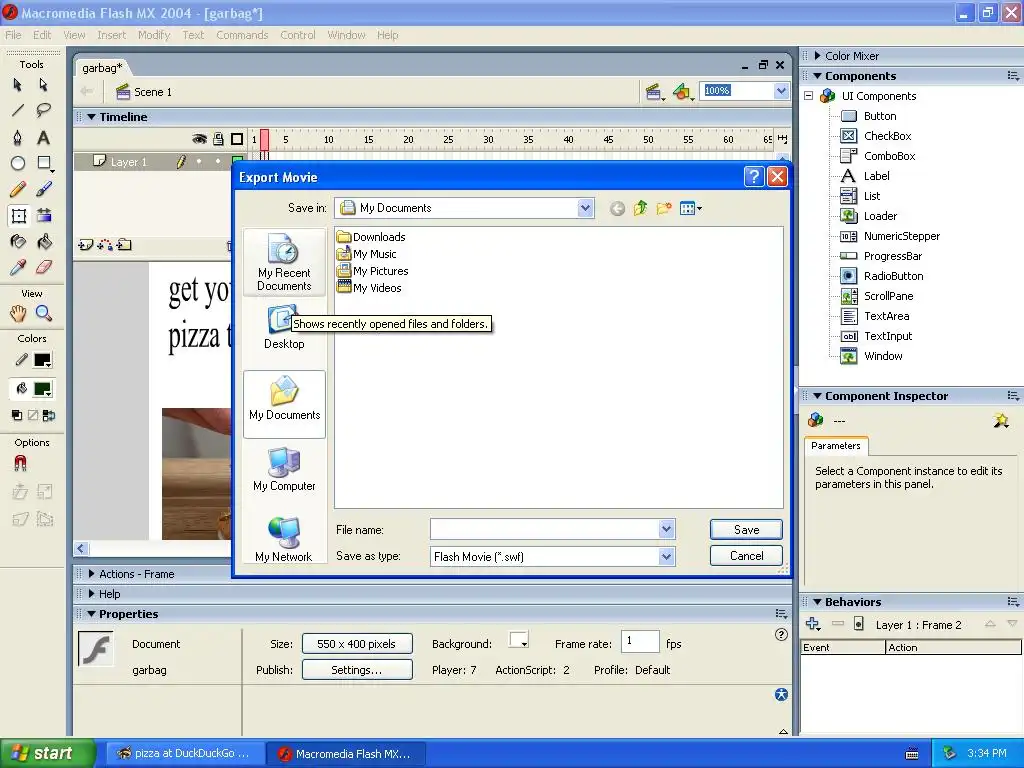Click the File name input field
The image size is (1024, 768).
click(545, 529)
